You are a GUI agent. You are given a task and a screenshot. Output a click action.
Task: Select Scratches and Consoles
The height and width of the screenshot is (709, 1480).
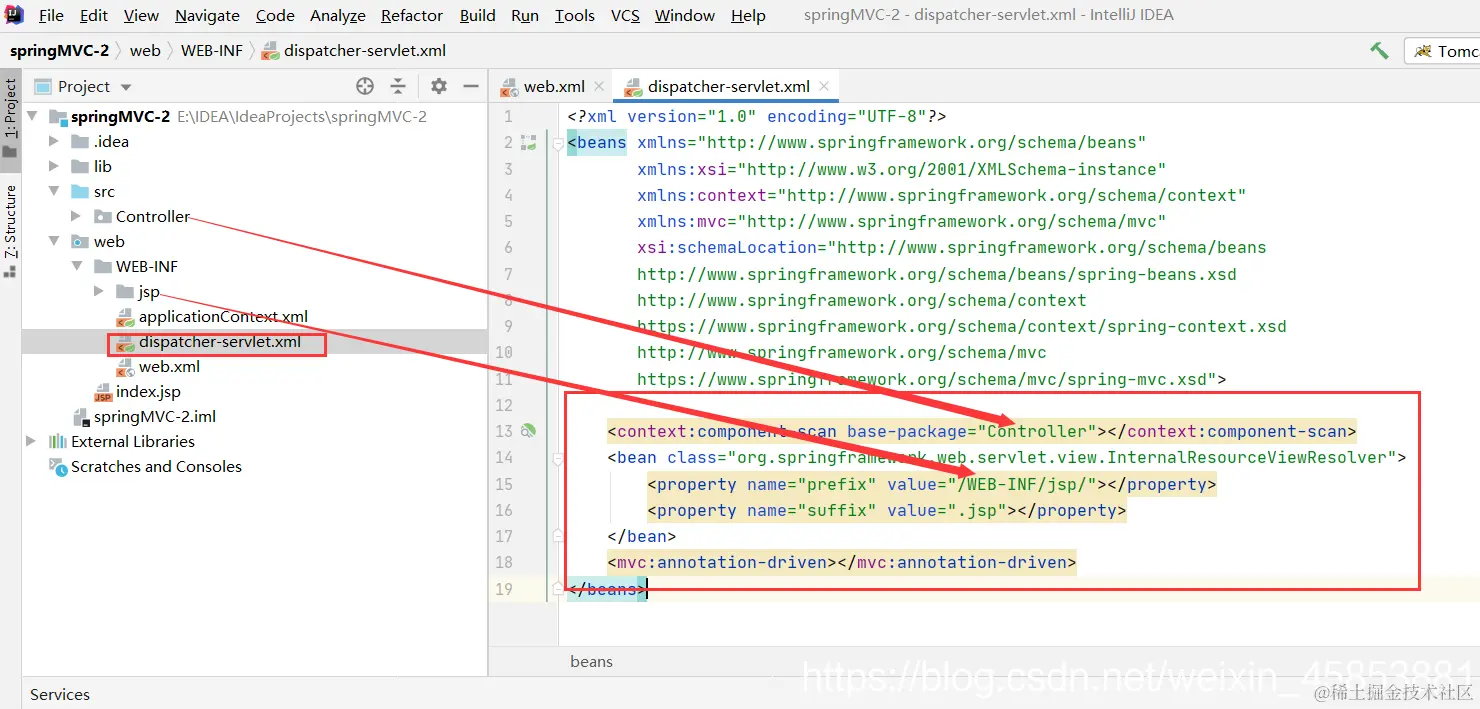(156, 466)
